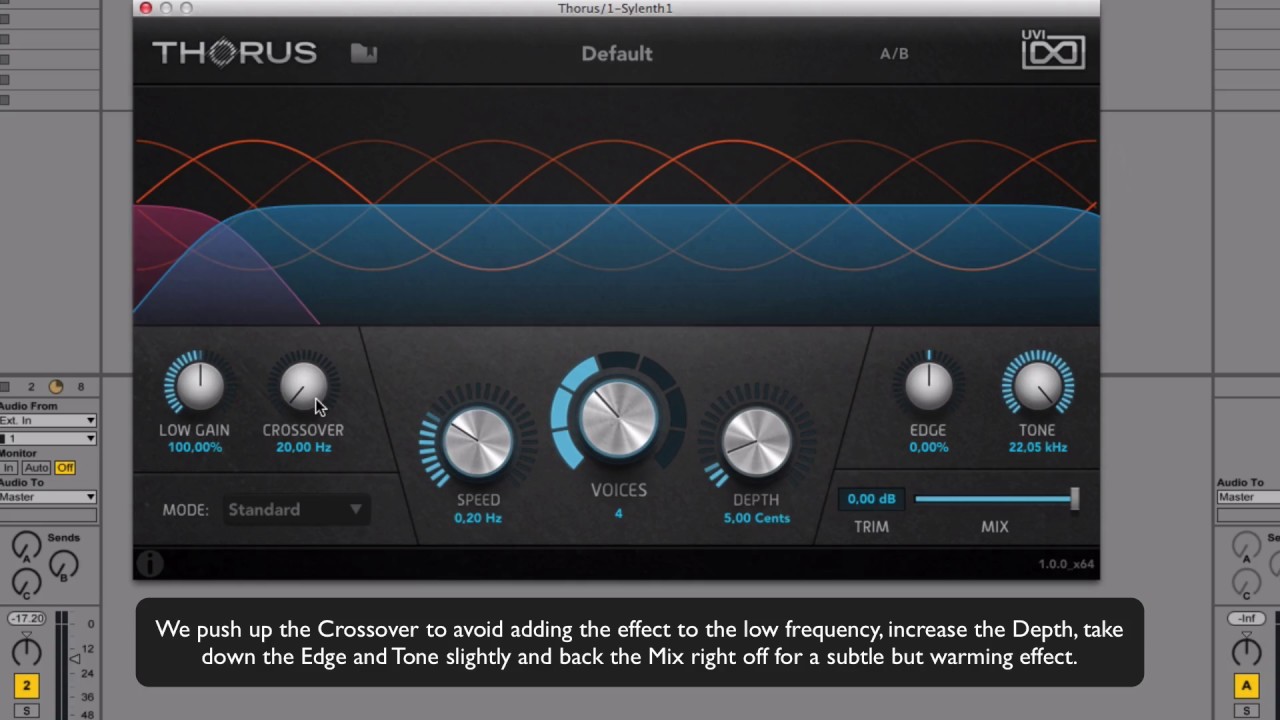Click the window title Thorus/1-Sylenth1
1280x720 pixels.
click(615, 9)
